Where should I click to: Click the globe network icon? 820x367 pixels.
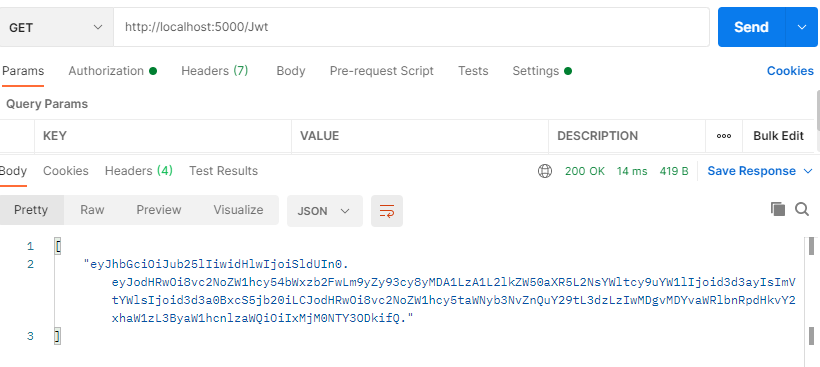545,171
